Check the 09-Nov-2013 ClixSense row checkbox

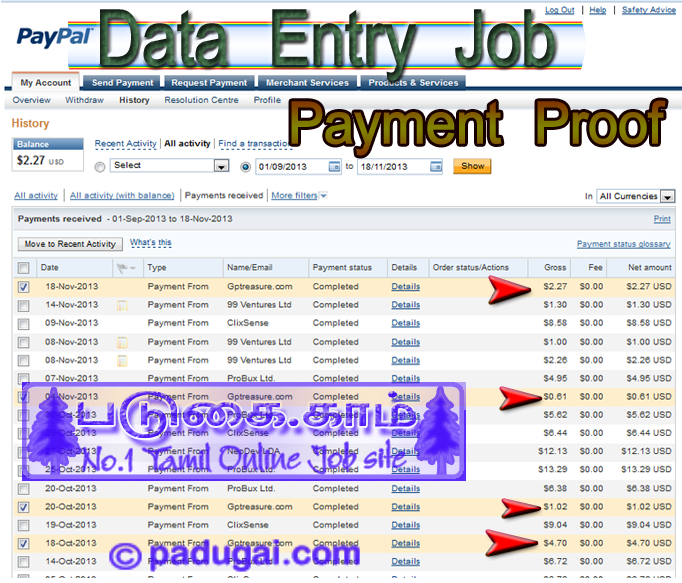point(24,324)
